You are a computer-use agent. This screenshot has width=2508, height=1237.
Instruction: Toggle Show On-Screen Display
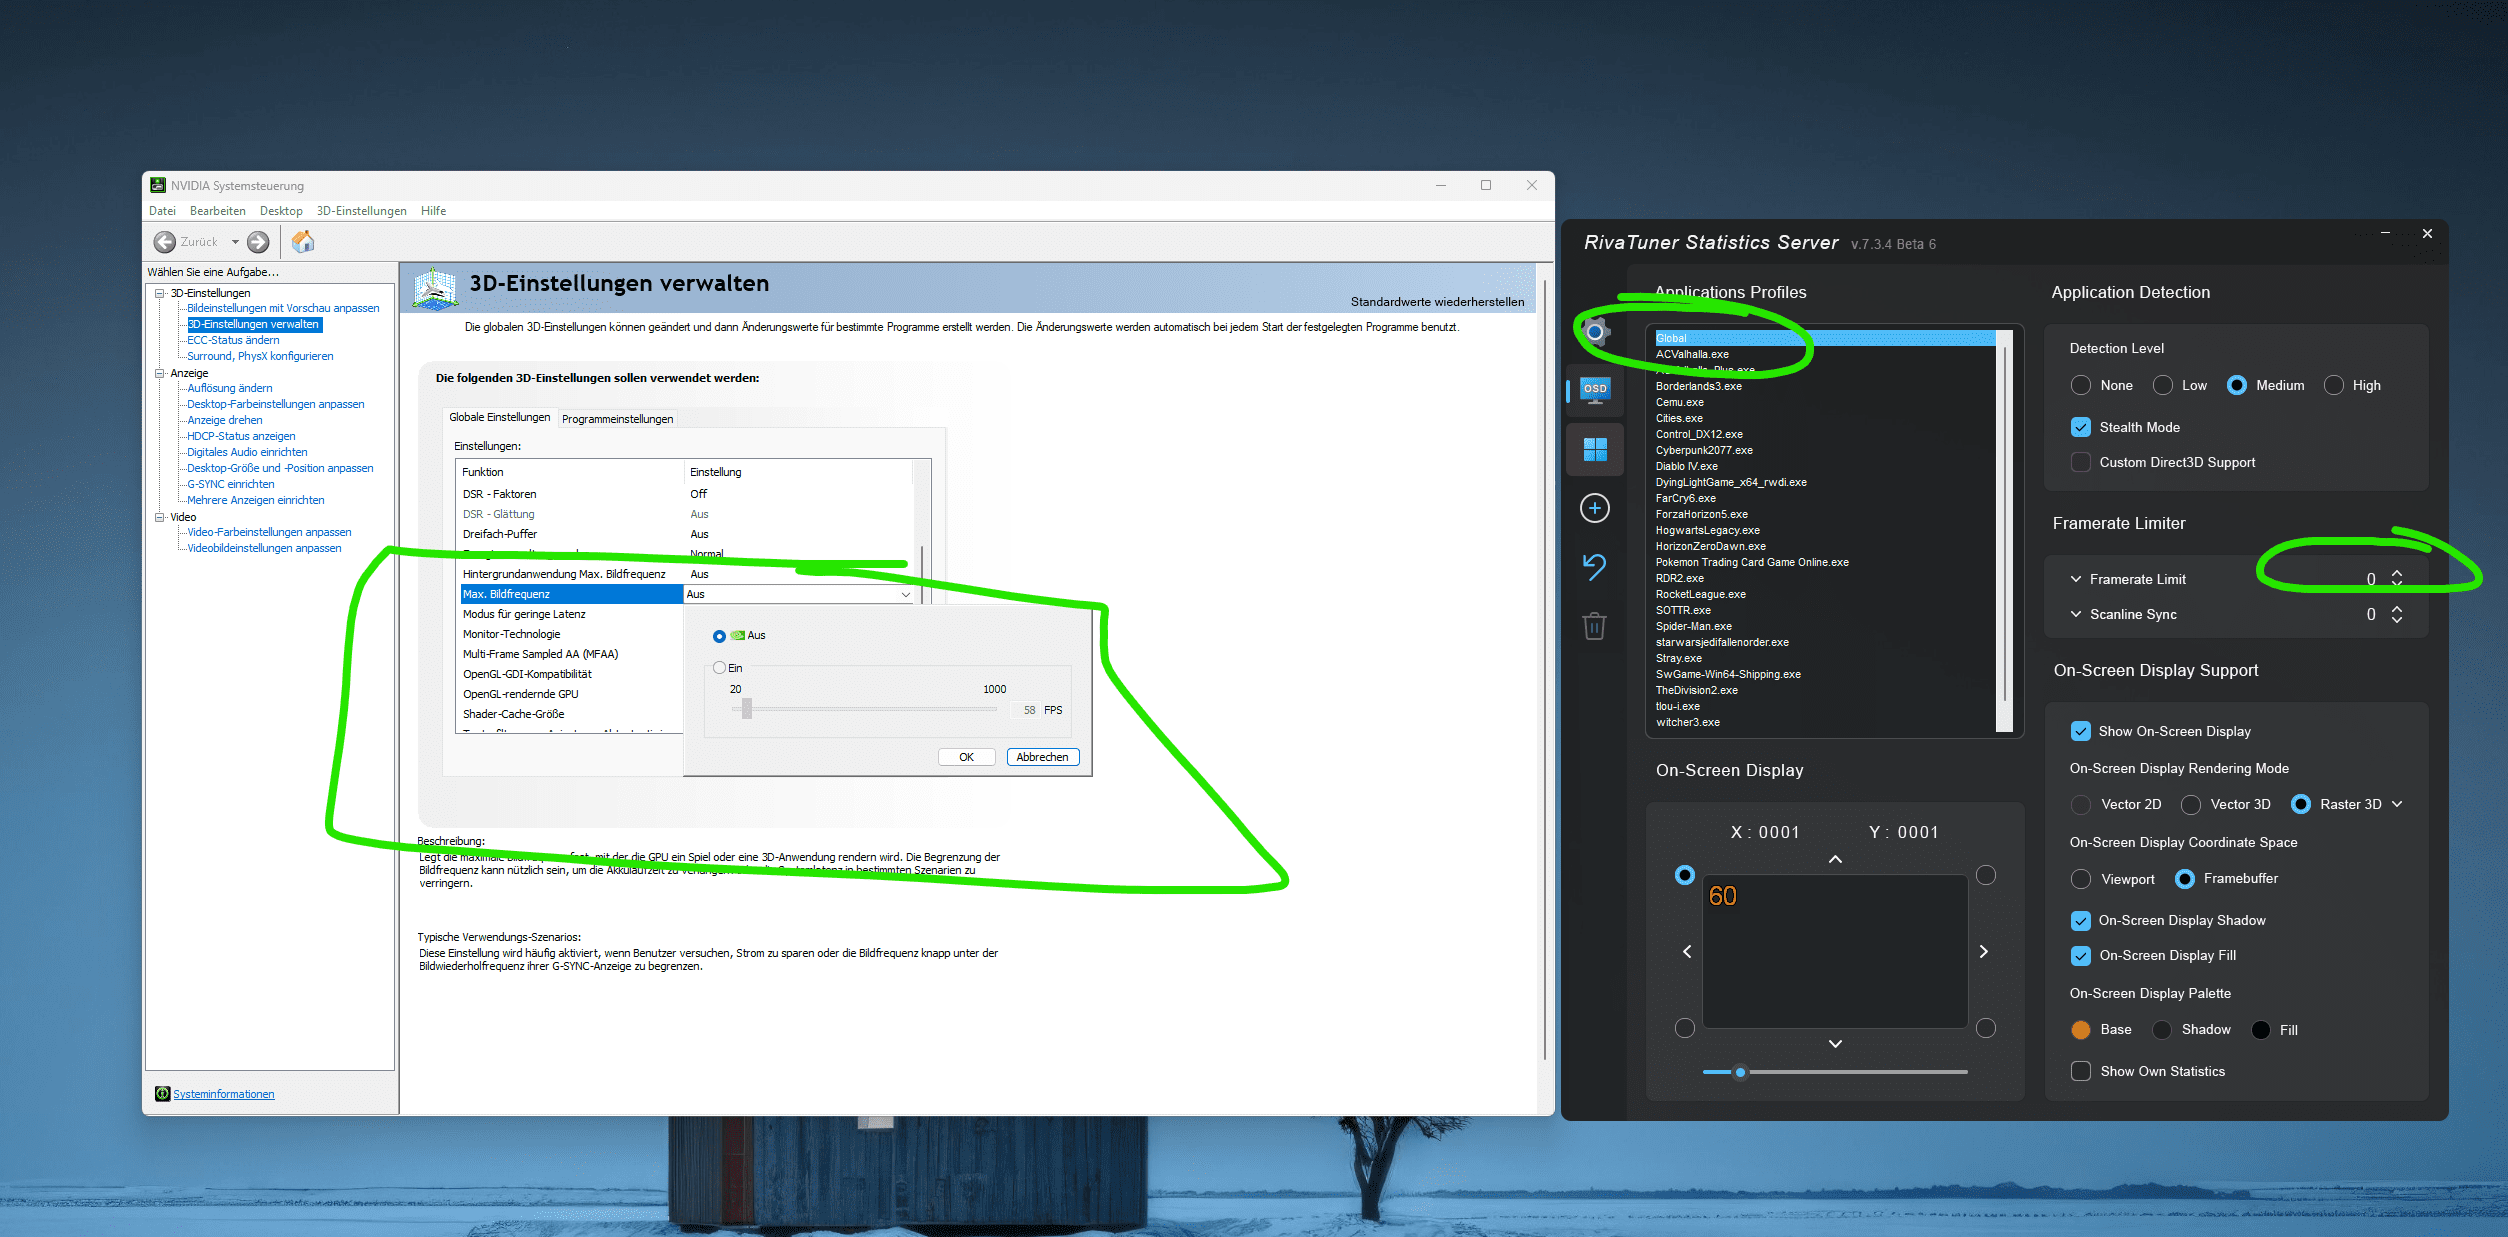click(x=2081, y=731)
